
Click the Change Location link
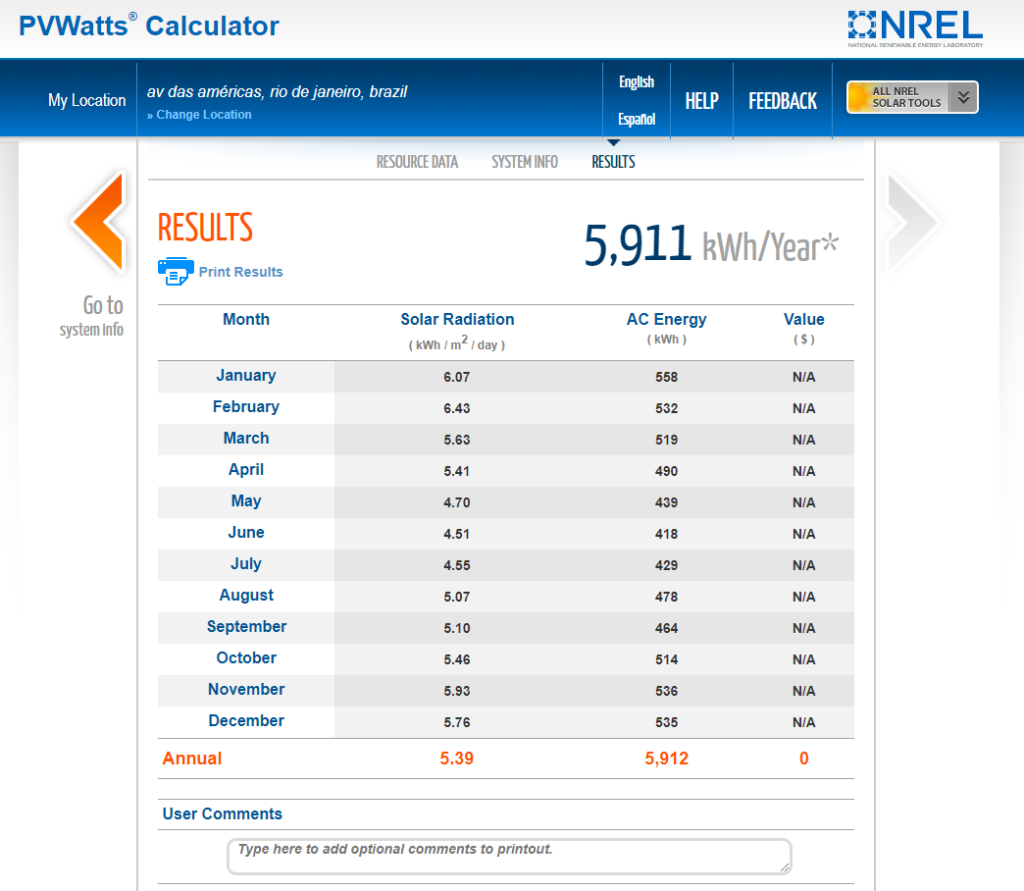[x=199, y=115]
